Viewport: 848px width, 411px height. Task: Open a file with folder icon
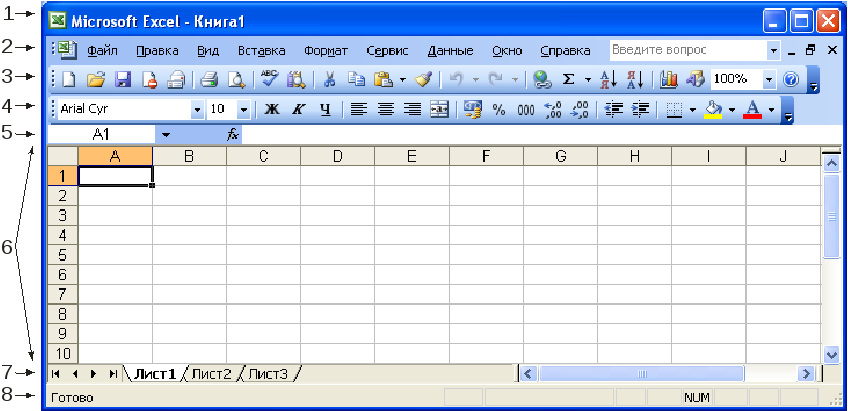pyautogui.click(x=96, y=79)
